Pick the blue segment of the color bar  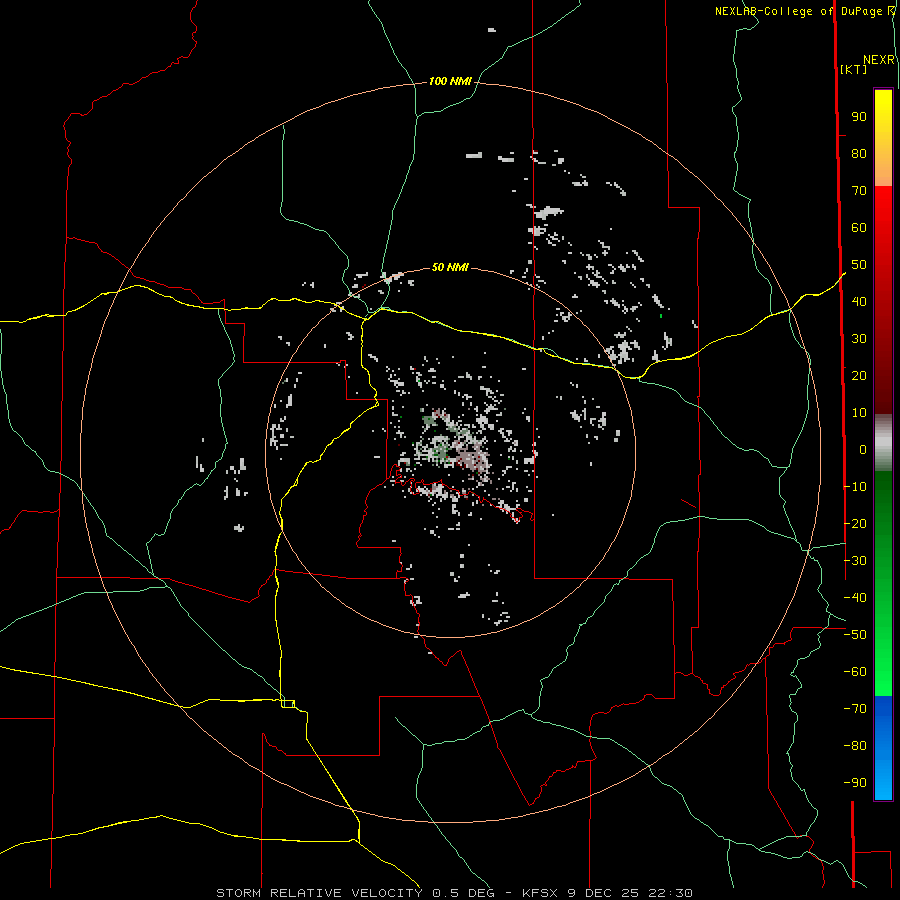pos(883,747)
